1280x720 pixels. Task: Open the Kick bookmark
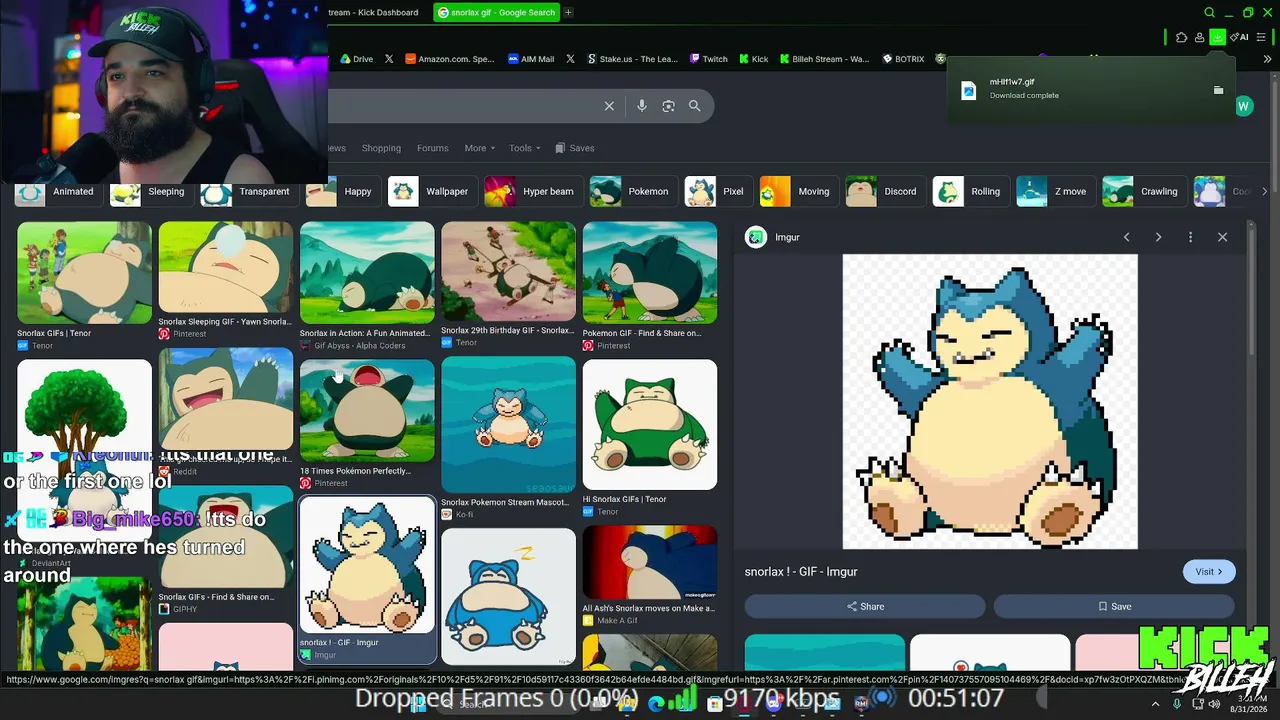pyautogui.click(x=754, y=59)
